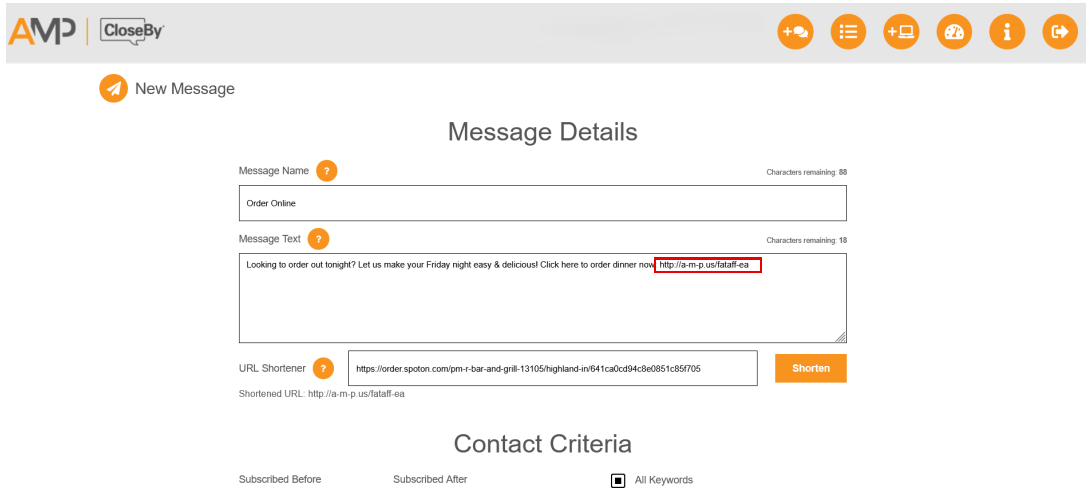Click the Message Text resize handle

click(x=841, y=337)
